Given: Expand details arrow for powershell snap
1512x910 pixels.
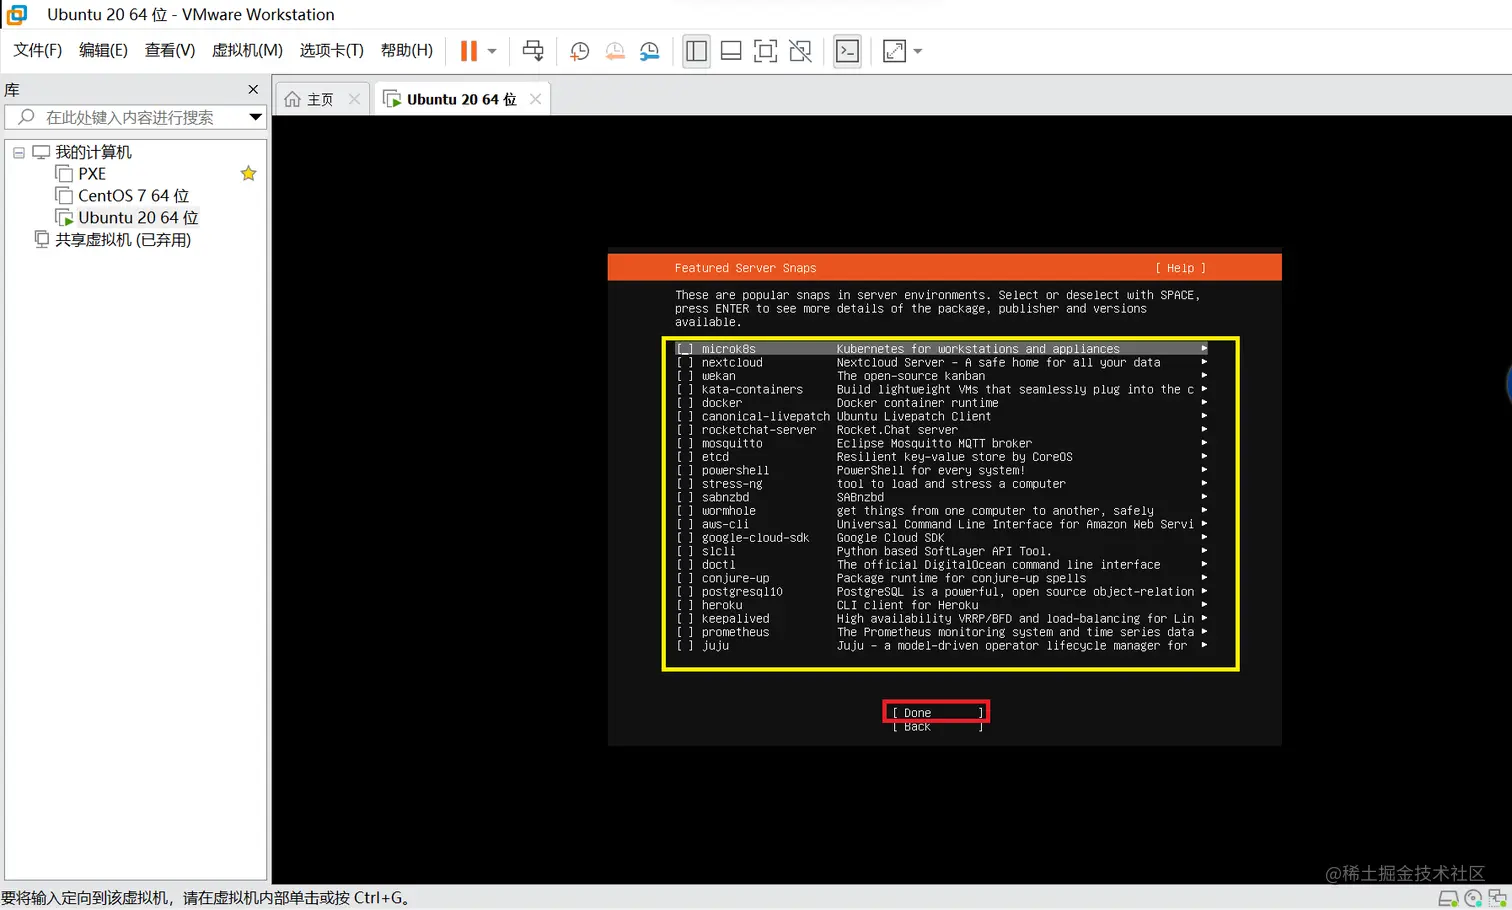Looking at the screenshot, I should [1204, 470].
